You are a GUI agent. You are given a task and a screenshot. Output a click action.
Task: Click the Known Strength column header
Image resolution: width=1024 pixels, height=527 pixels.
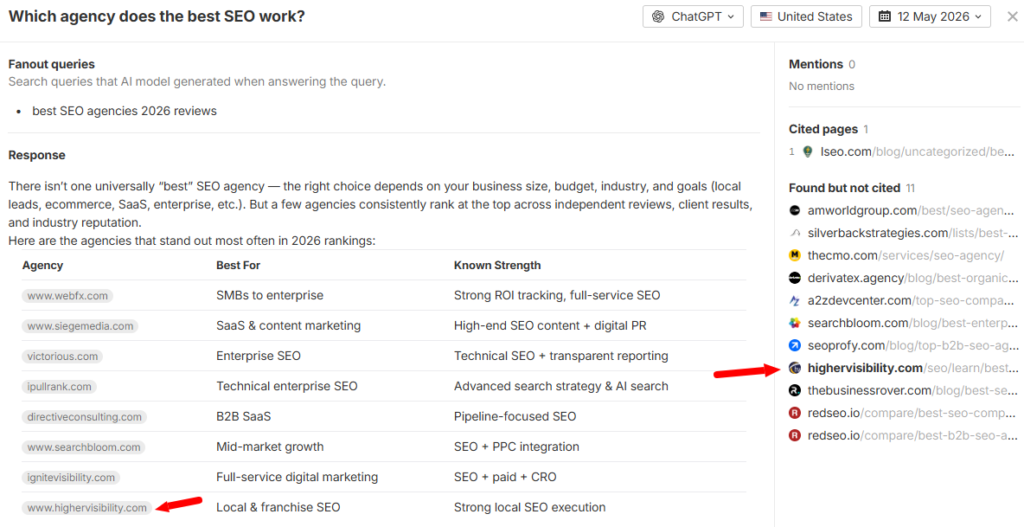pyautogui.click(x=497, y=265)
